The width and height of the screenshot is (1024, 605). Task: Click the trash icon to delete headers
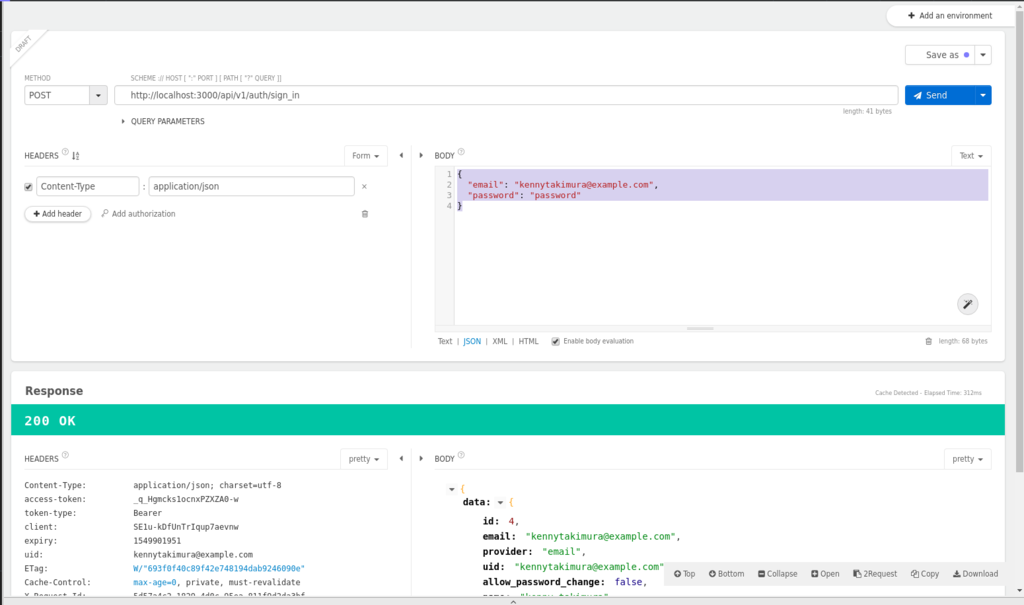tap(365, 214)
